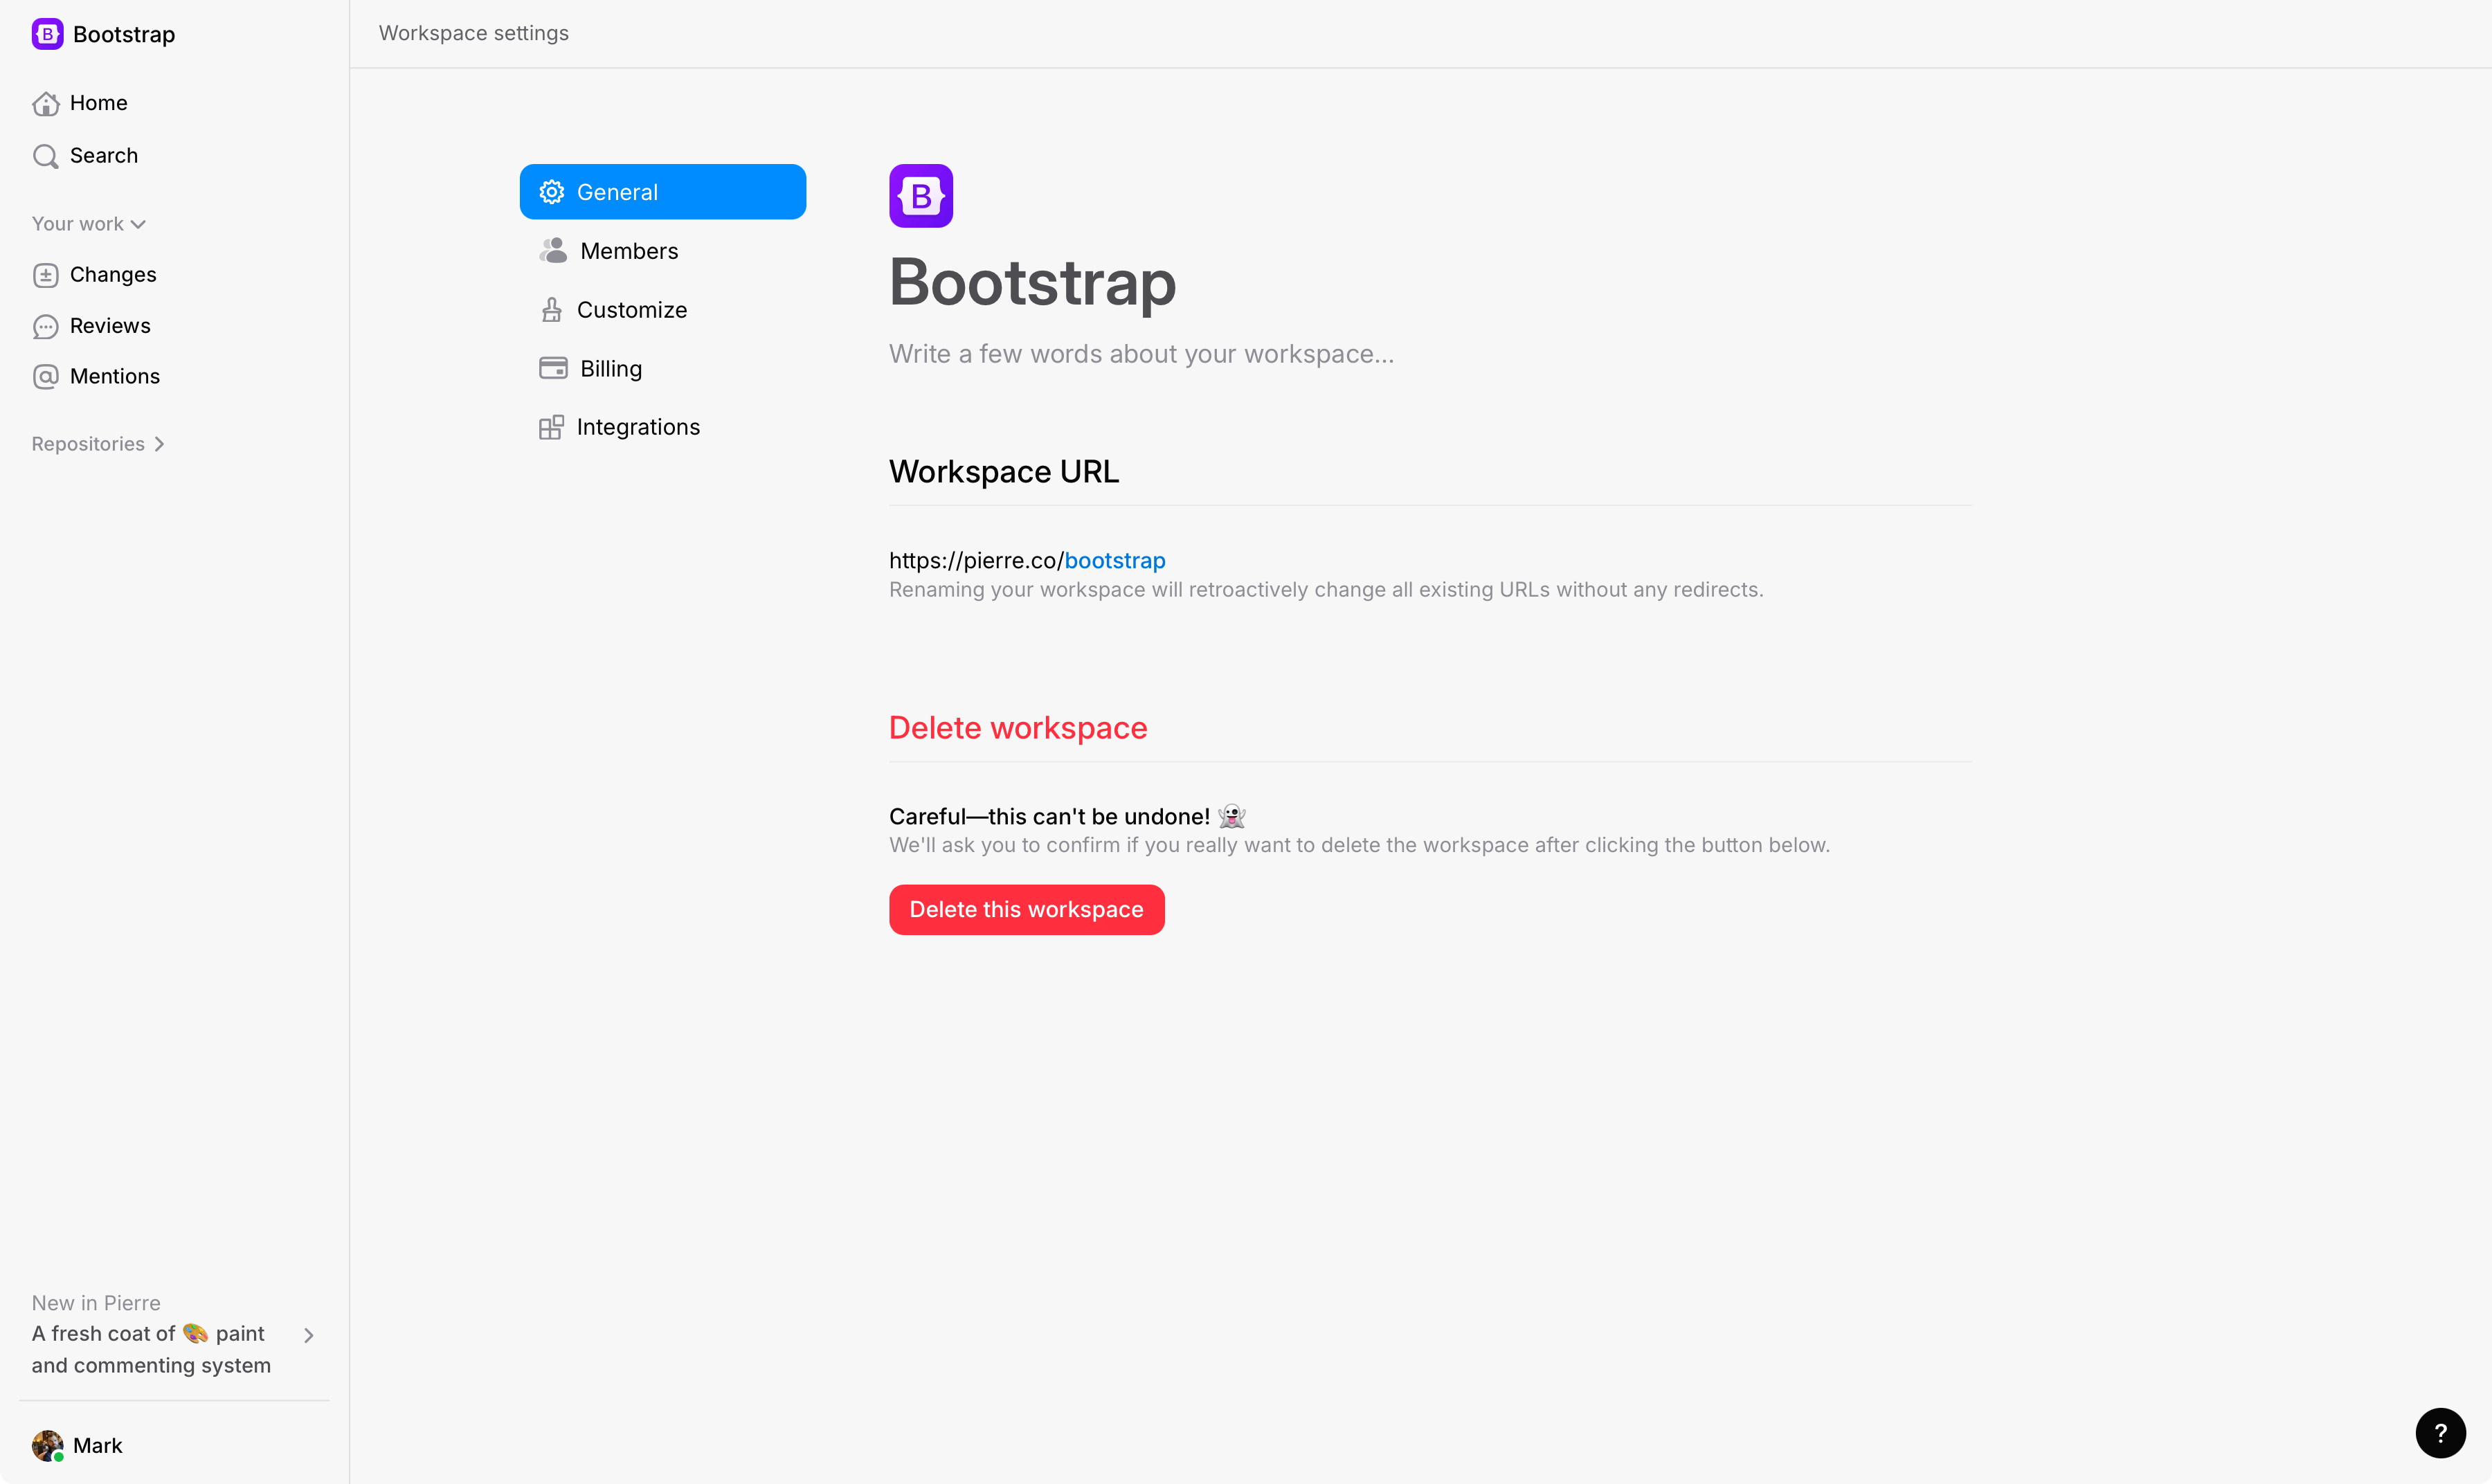Click the bootstrap URL slug link

pos(1114,561)
